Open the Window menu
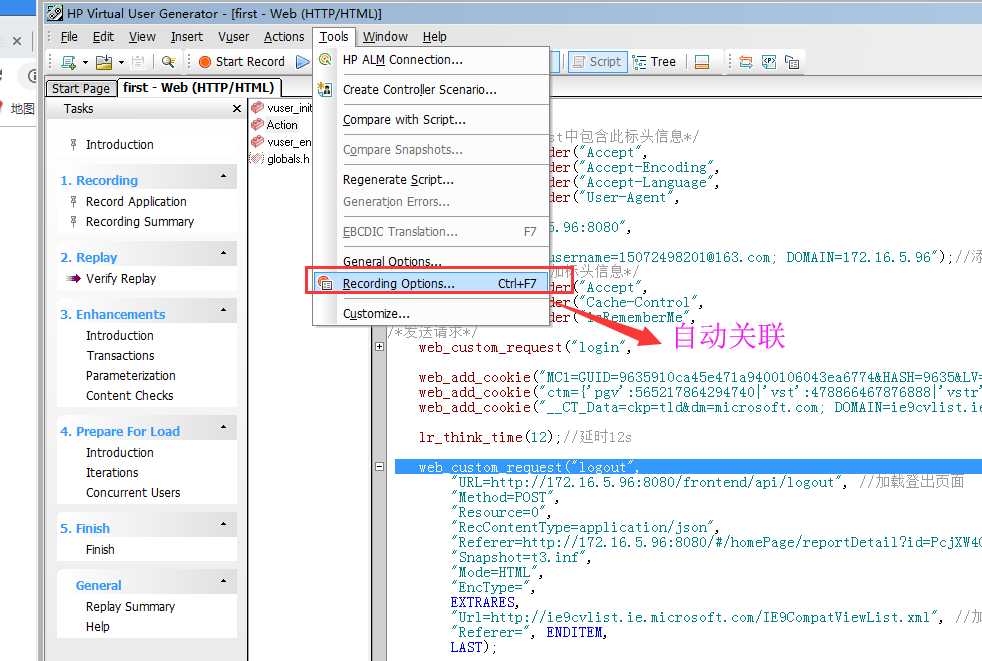982x661 pixels. (385, 36)
